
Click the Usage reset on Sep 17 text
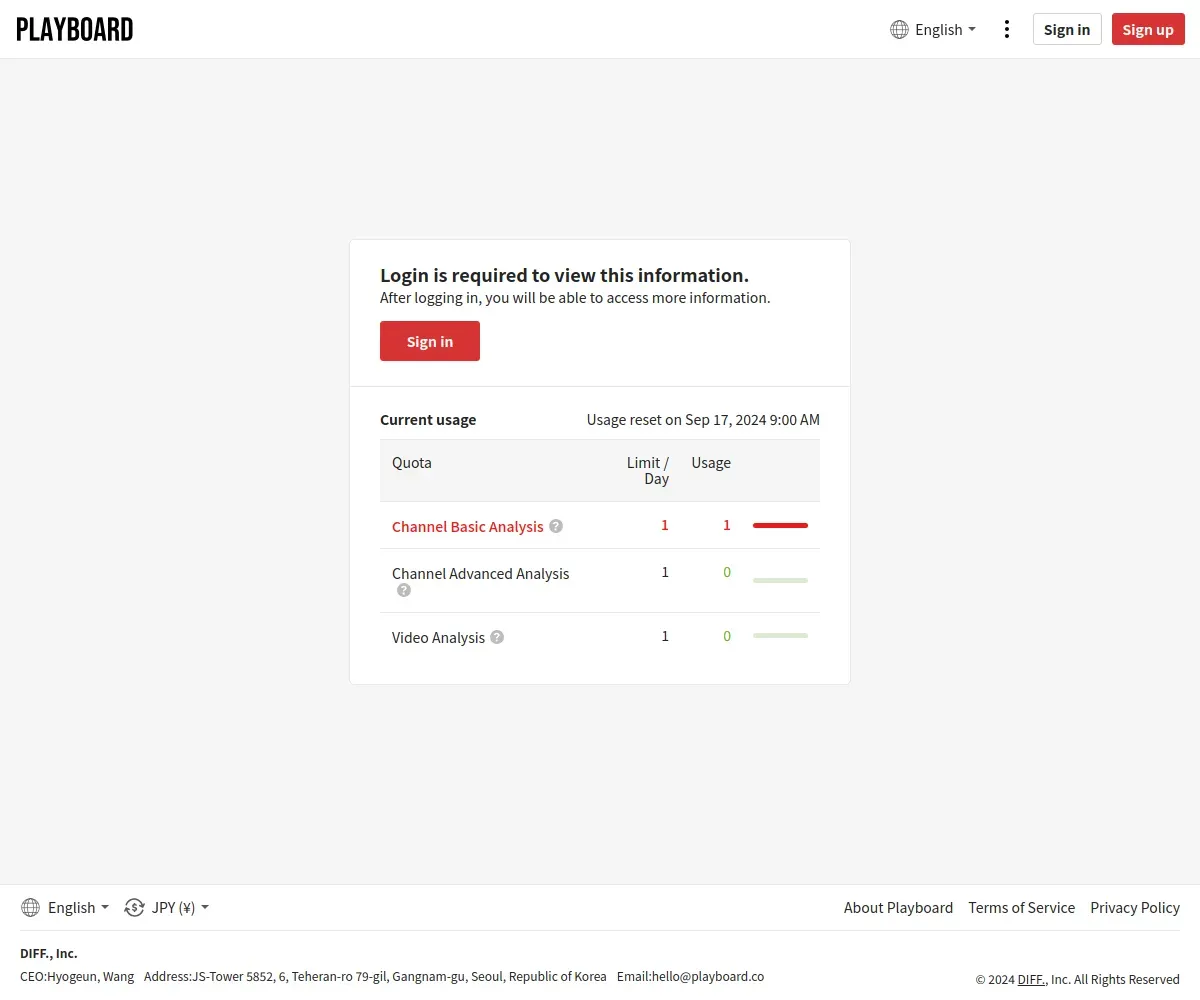point(703,420)
